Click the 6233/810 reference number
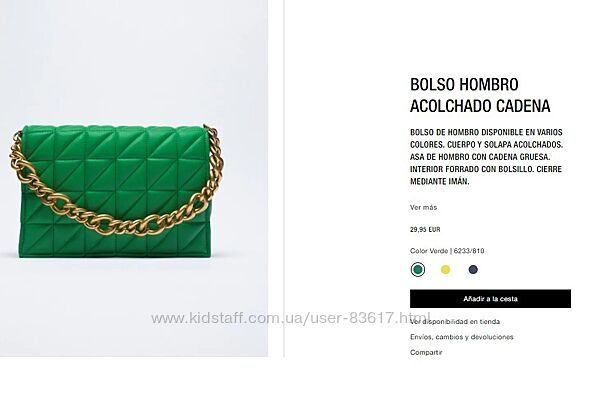 (x=469, y=251)
